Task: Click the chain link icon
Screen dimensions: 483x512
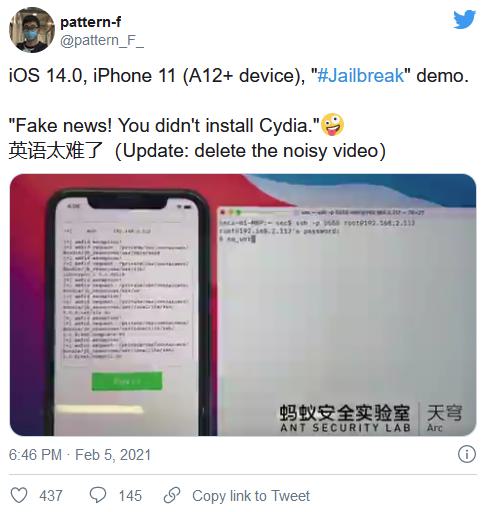Action: pos(172,495)
